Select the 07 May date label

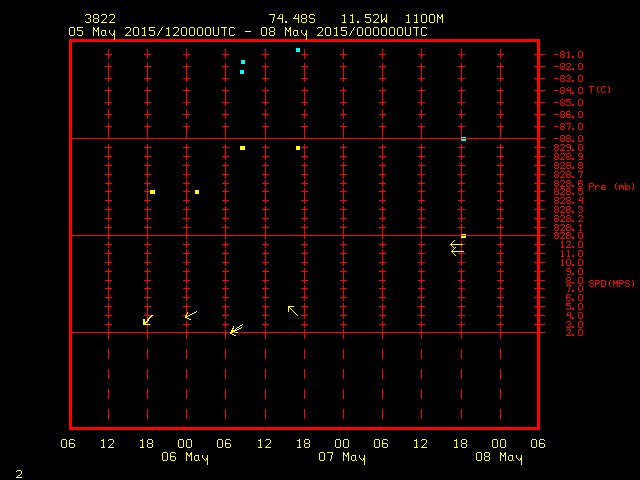pyautogui.click(x=342, y=458)
